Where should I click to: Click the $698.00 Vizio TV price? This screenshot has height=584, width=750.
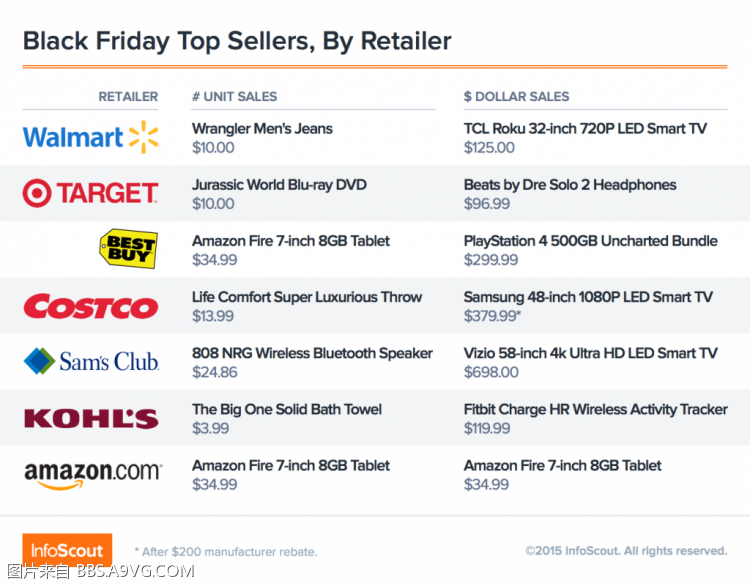tap(491, 372)
